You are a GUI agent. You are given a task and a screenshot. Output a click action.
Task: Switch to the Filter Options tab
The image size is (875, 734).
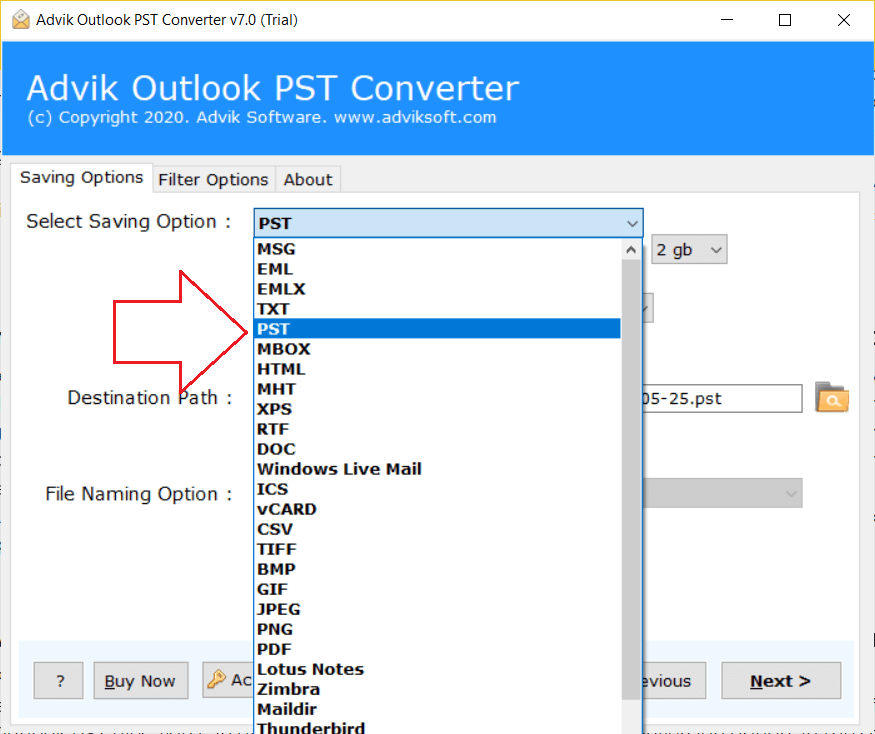pyautogui.click(x=213, y=180)
